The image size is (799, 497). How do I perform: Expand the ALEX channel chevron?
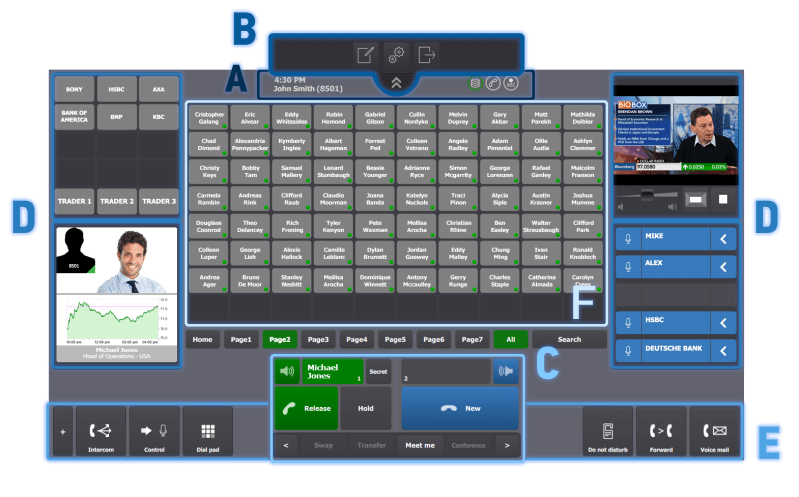[x=723, y=266]
